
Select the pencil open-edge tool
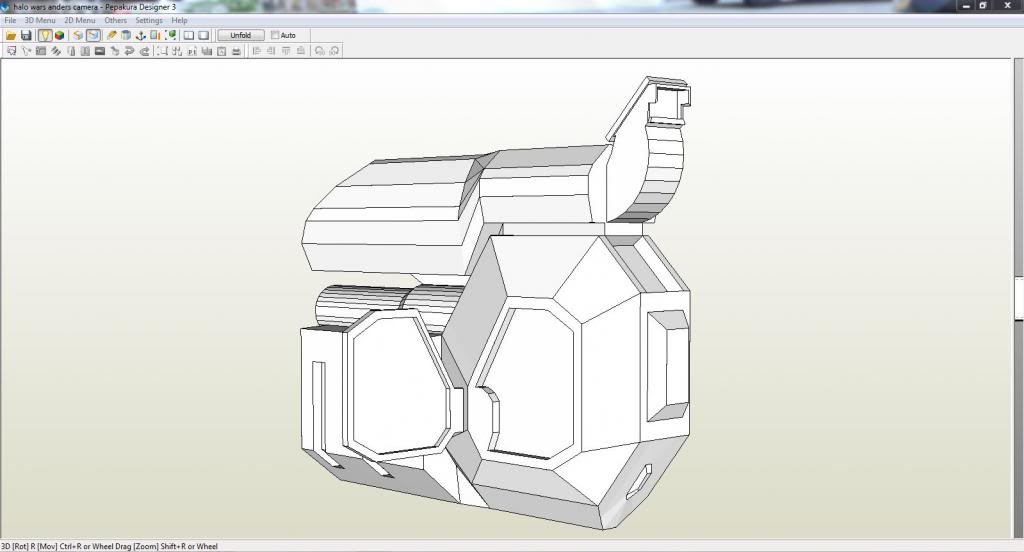click(x=111, y=35)
